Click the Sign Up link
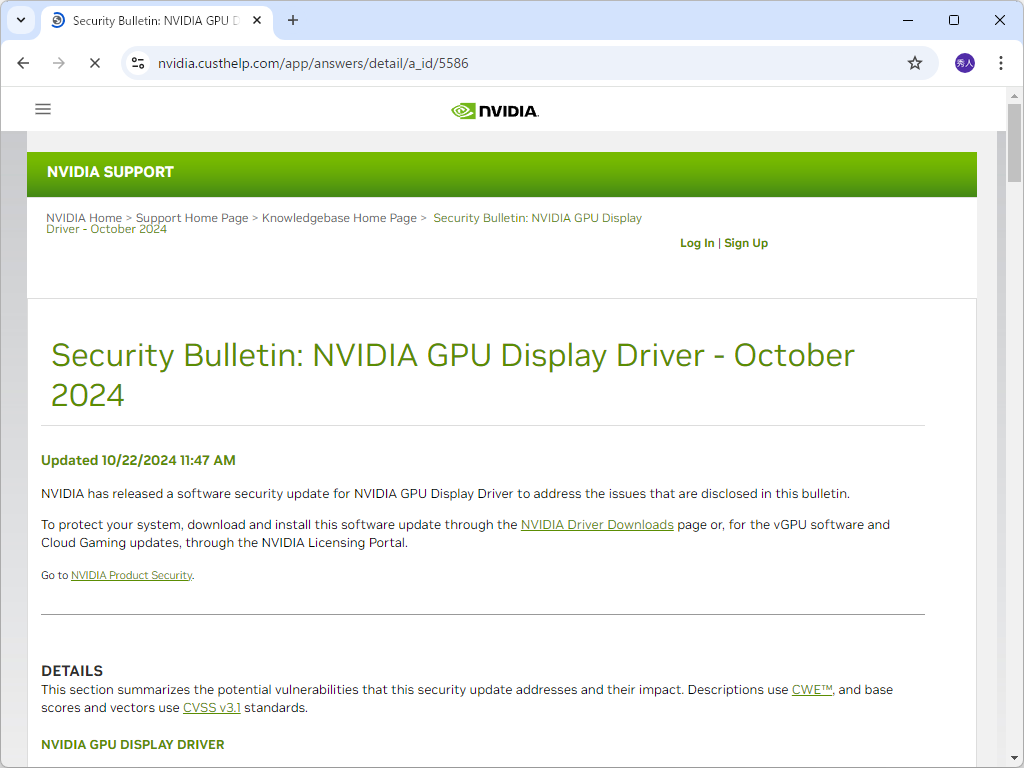This screenshot has width=1024, height=768. pyautogui.click(x=746, y=243)
